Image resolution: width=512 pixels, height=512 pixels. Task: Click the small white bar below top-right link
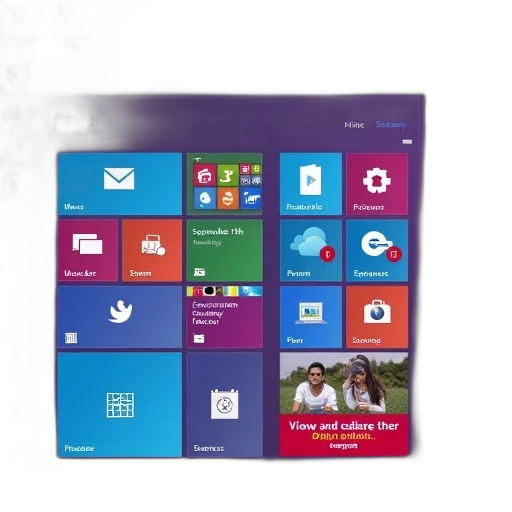coord(407,142)
